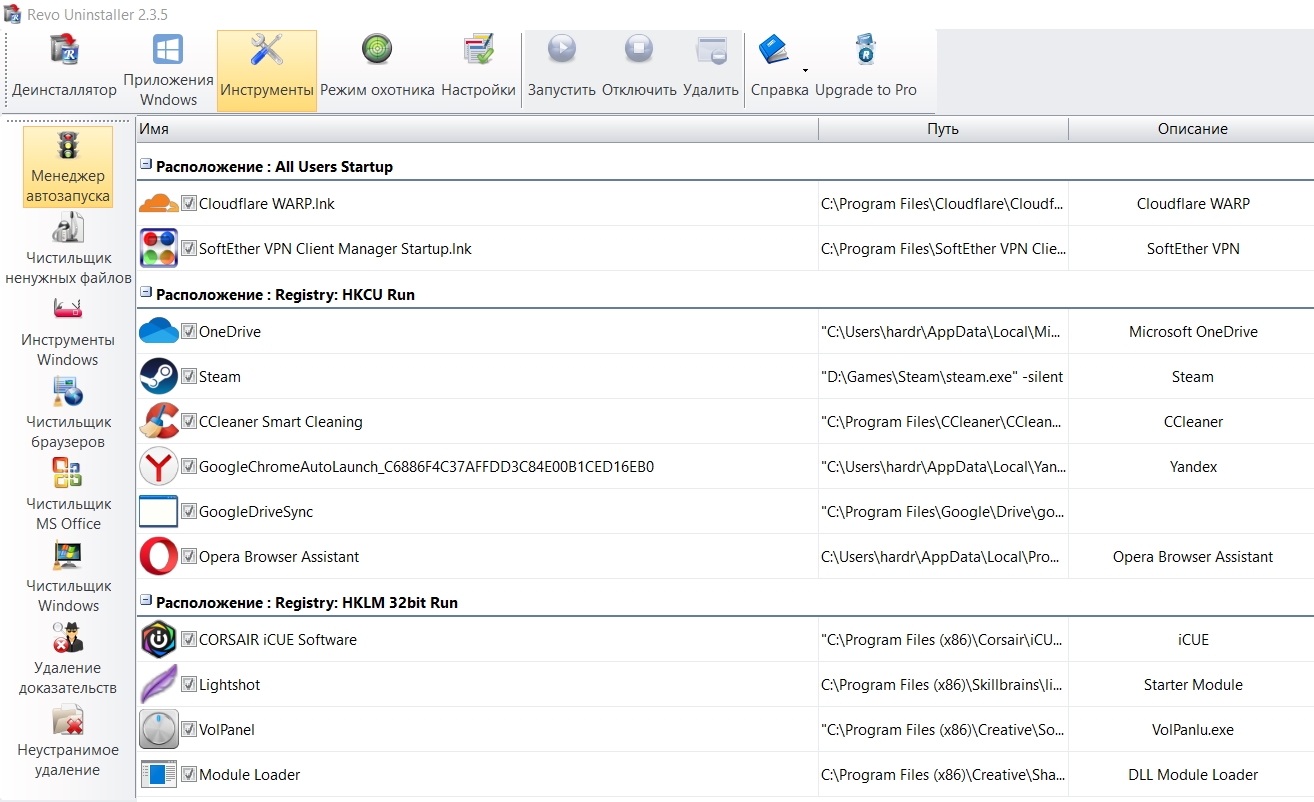Open the Справка book icon

click(773, 49)
